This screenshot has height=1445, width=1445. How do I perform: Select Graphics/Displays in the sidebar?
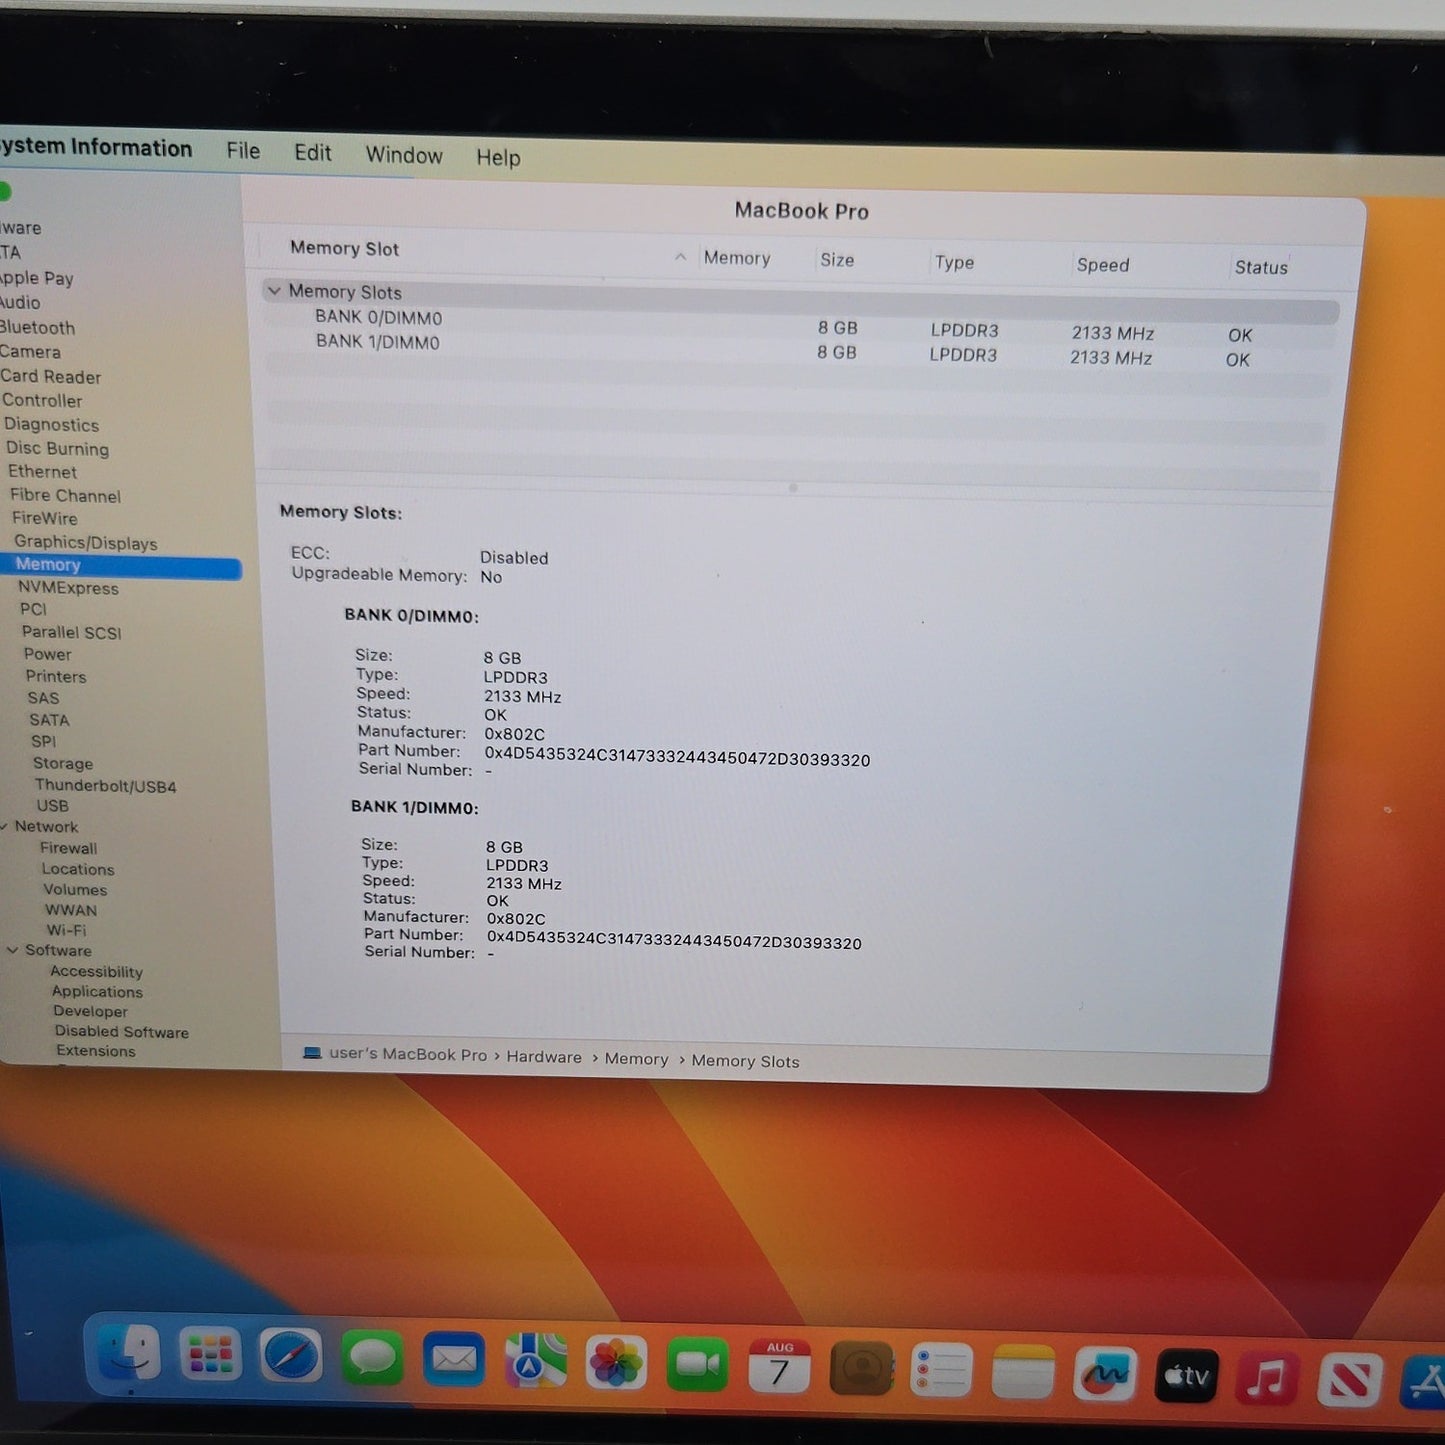(86, 542)
